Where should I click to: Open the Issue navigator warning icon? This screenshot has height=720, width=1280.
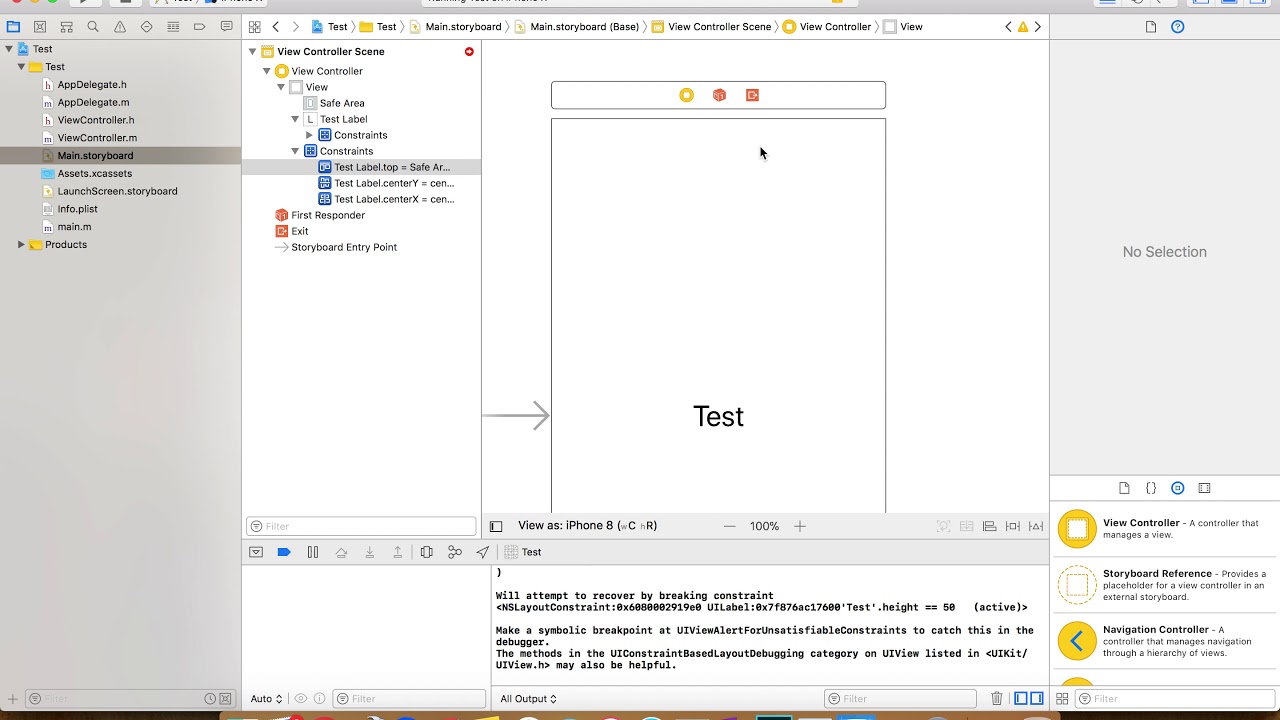point(120,27)
